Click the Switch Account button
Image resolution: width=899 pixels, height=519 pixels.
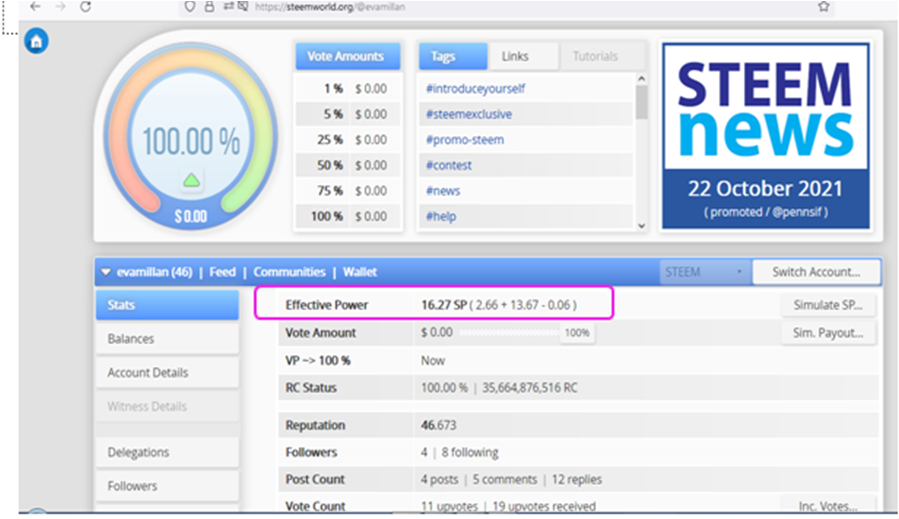[816, 272]
